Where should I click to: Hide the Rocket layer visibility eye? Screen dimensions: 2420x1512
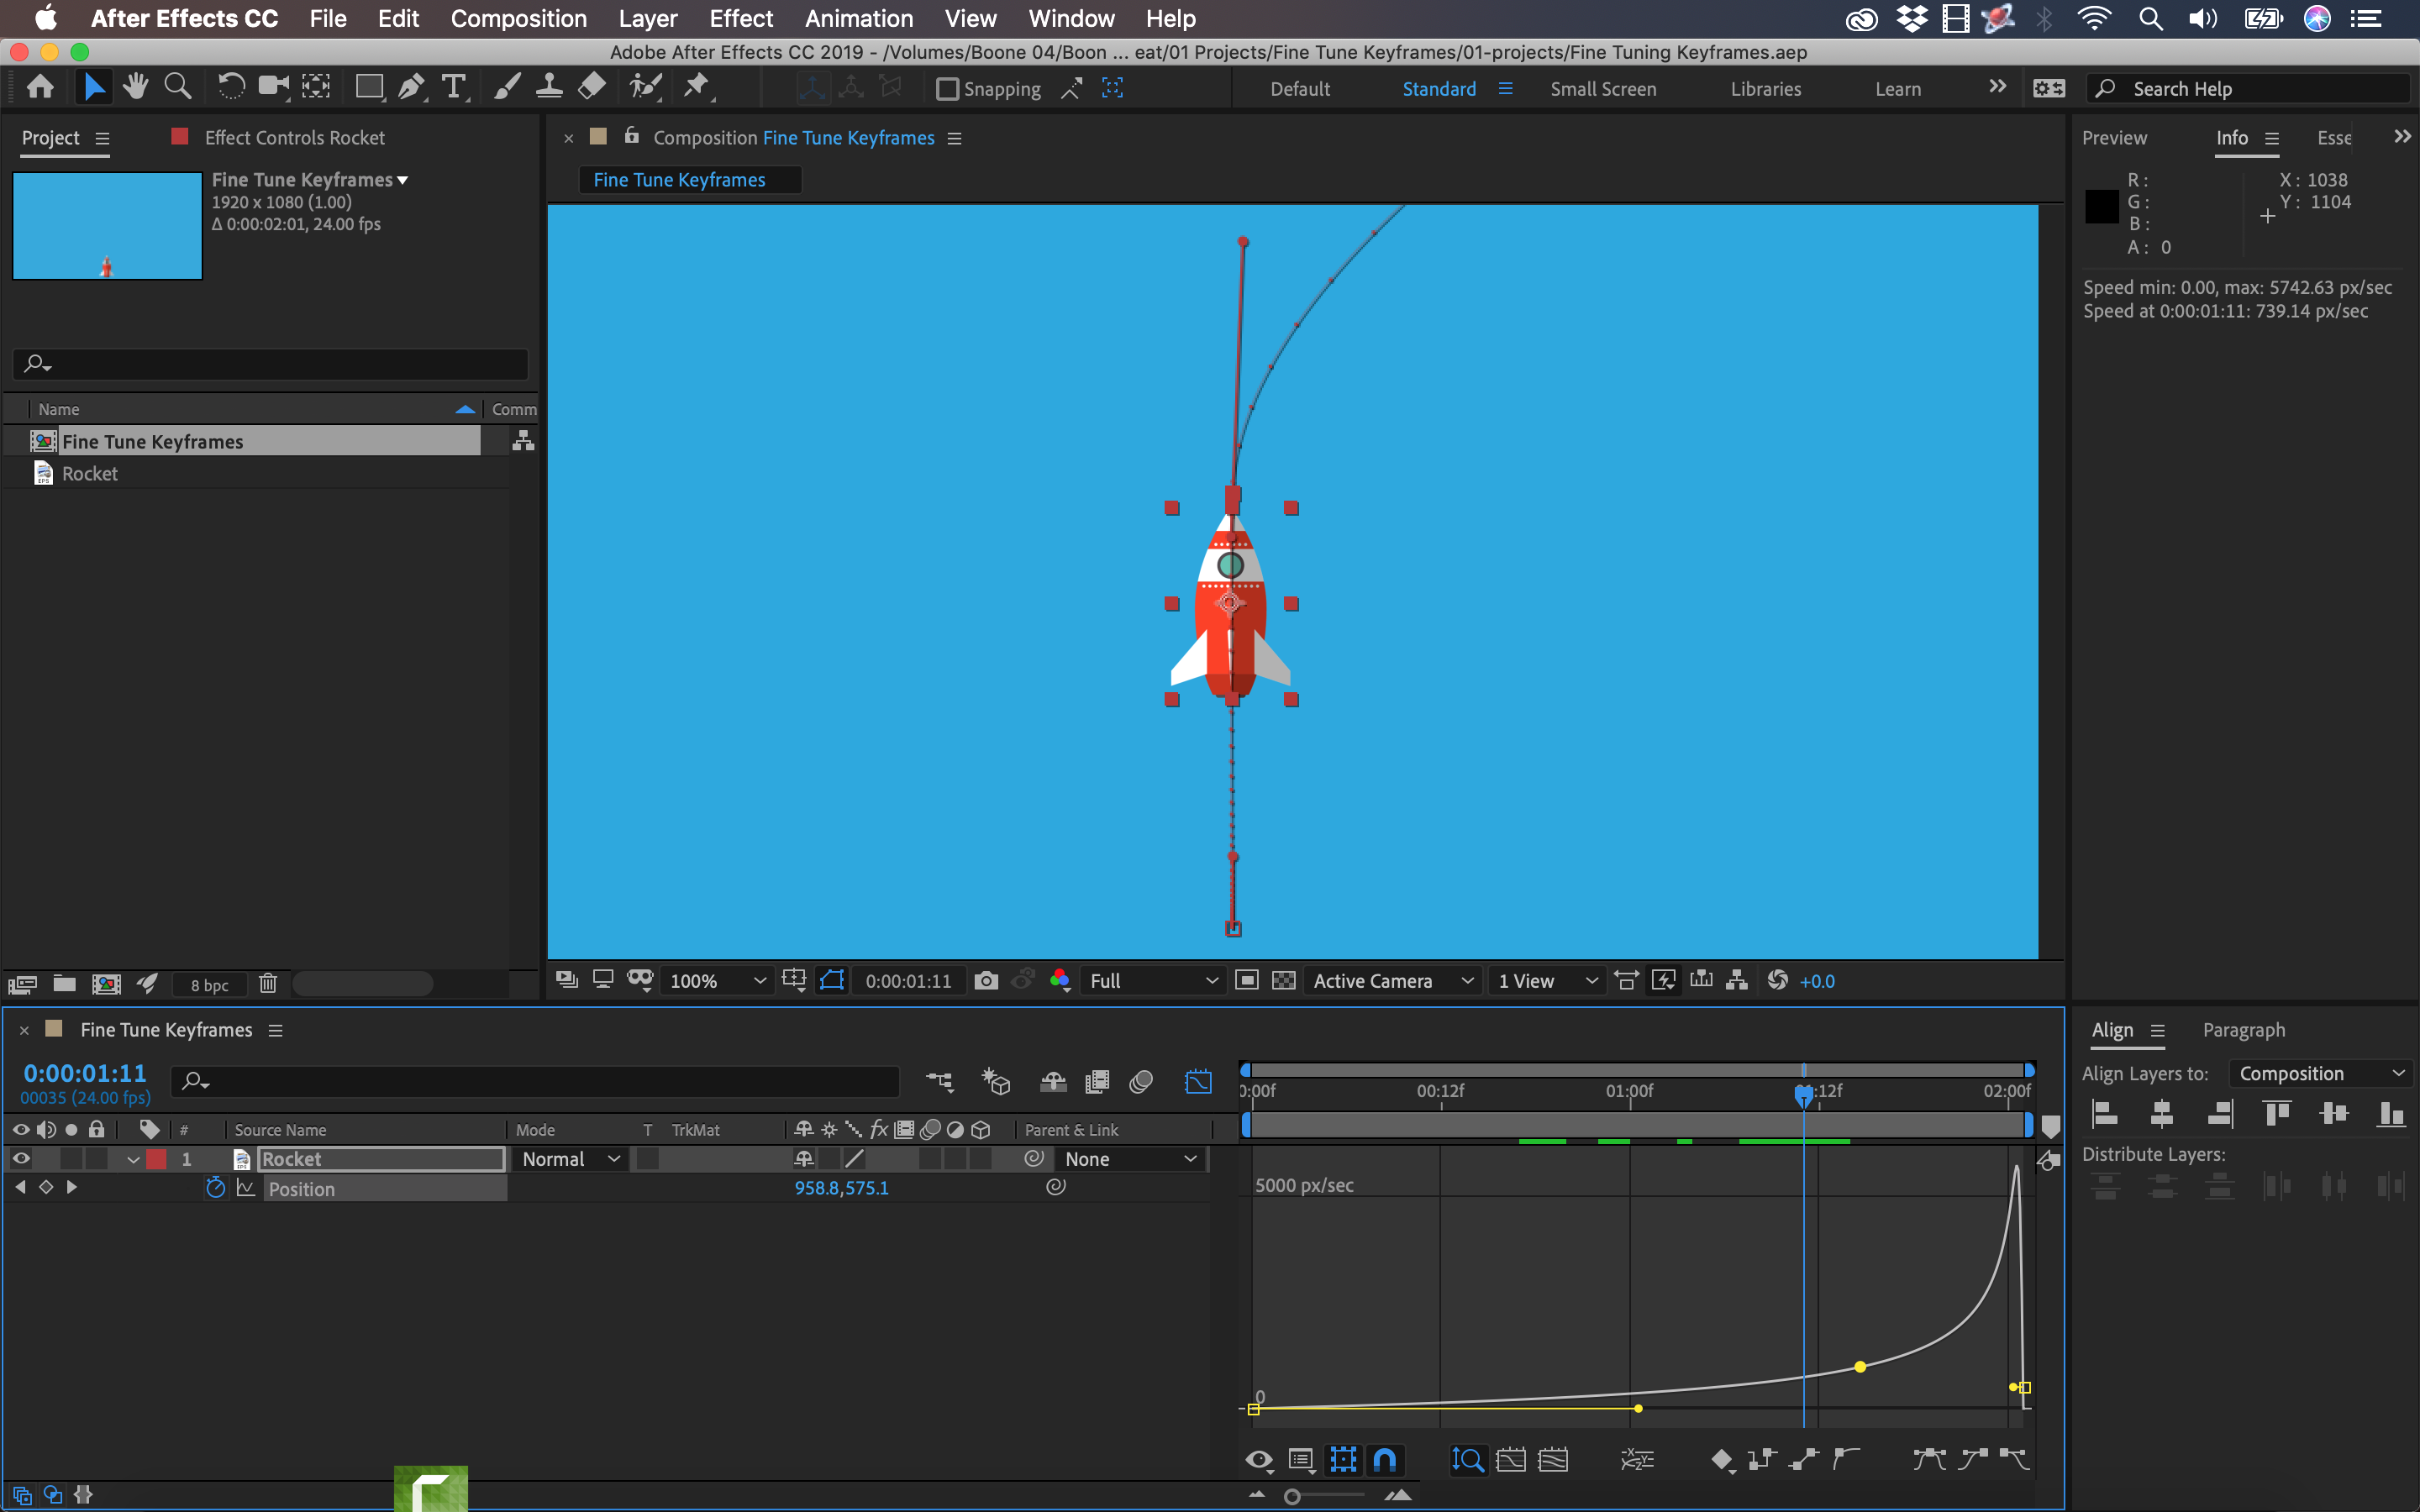(x=21, y=1159)
